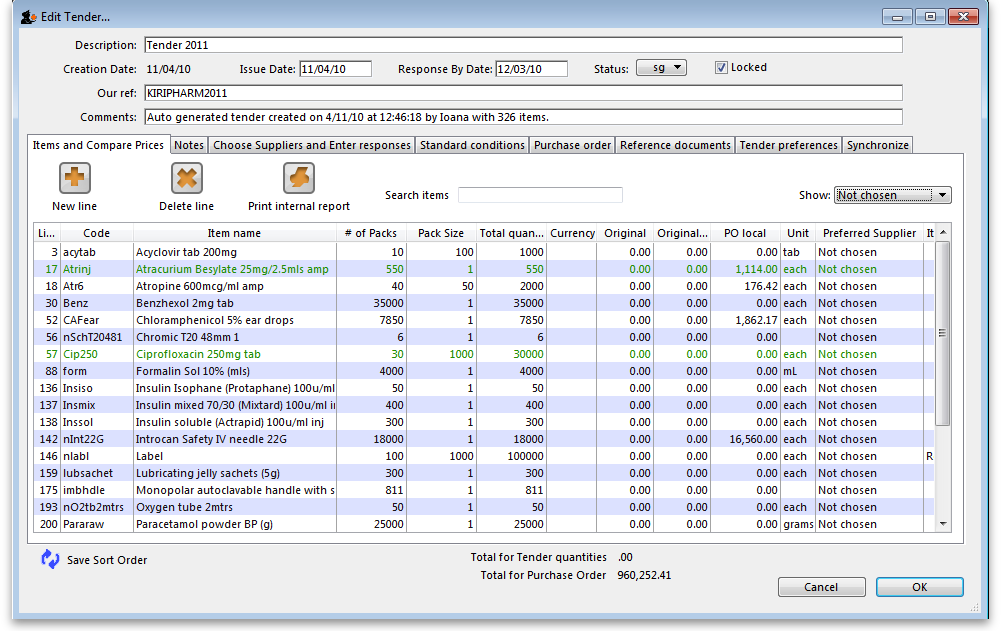This screenshot has width=1001, height=631.
Task: Sort by the Item name column header
Action: point(234,233)
